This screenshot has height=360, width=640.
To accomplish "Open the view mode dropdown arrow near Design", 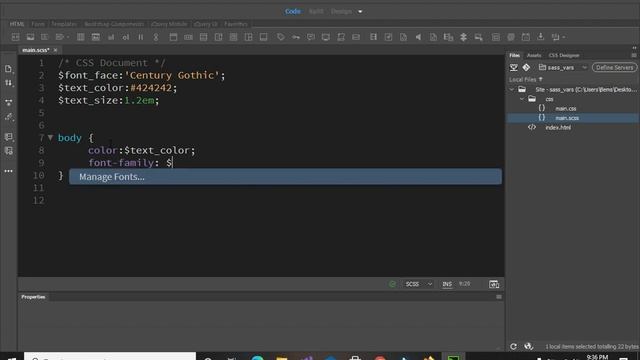I will pyautogui.click(x=360, y=11).
